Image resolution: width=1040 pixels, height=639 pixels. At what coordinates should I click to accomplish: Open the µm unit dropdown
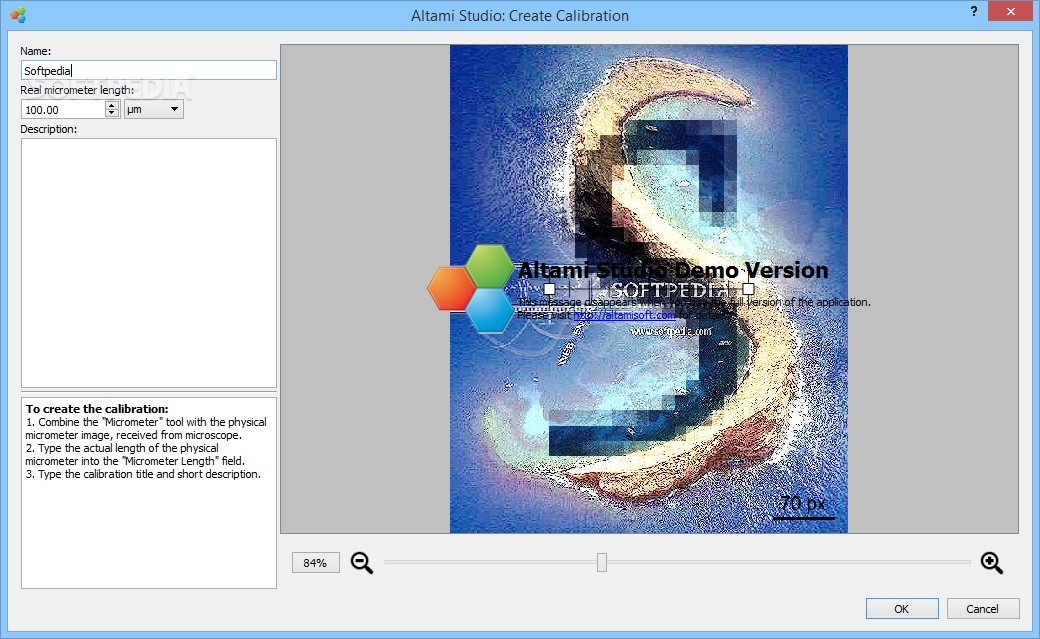pos(153,109)
